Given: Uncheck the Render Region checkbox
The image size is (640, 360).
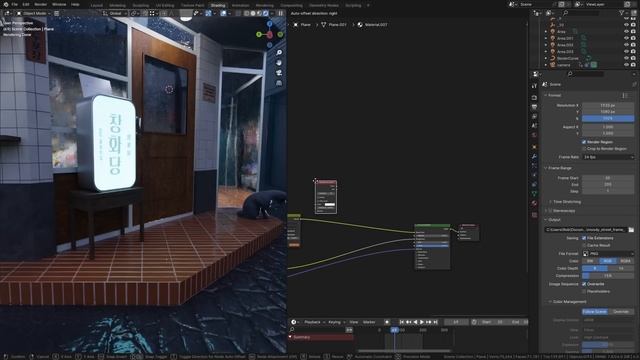Looking at the screenshot, I should [x=584, y=142].
